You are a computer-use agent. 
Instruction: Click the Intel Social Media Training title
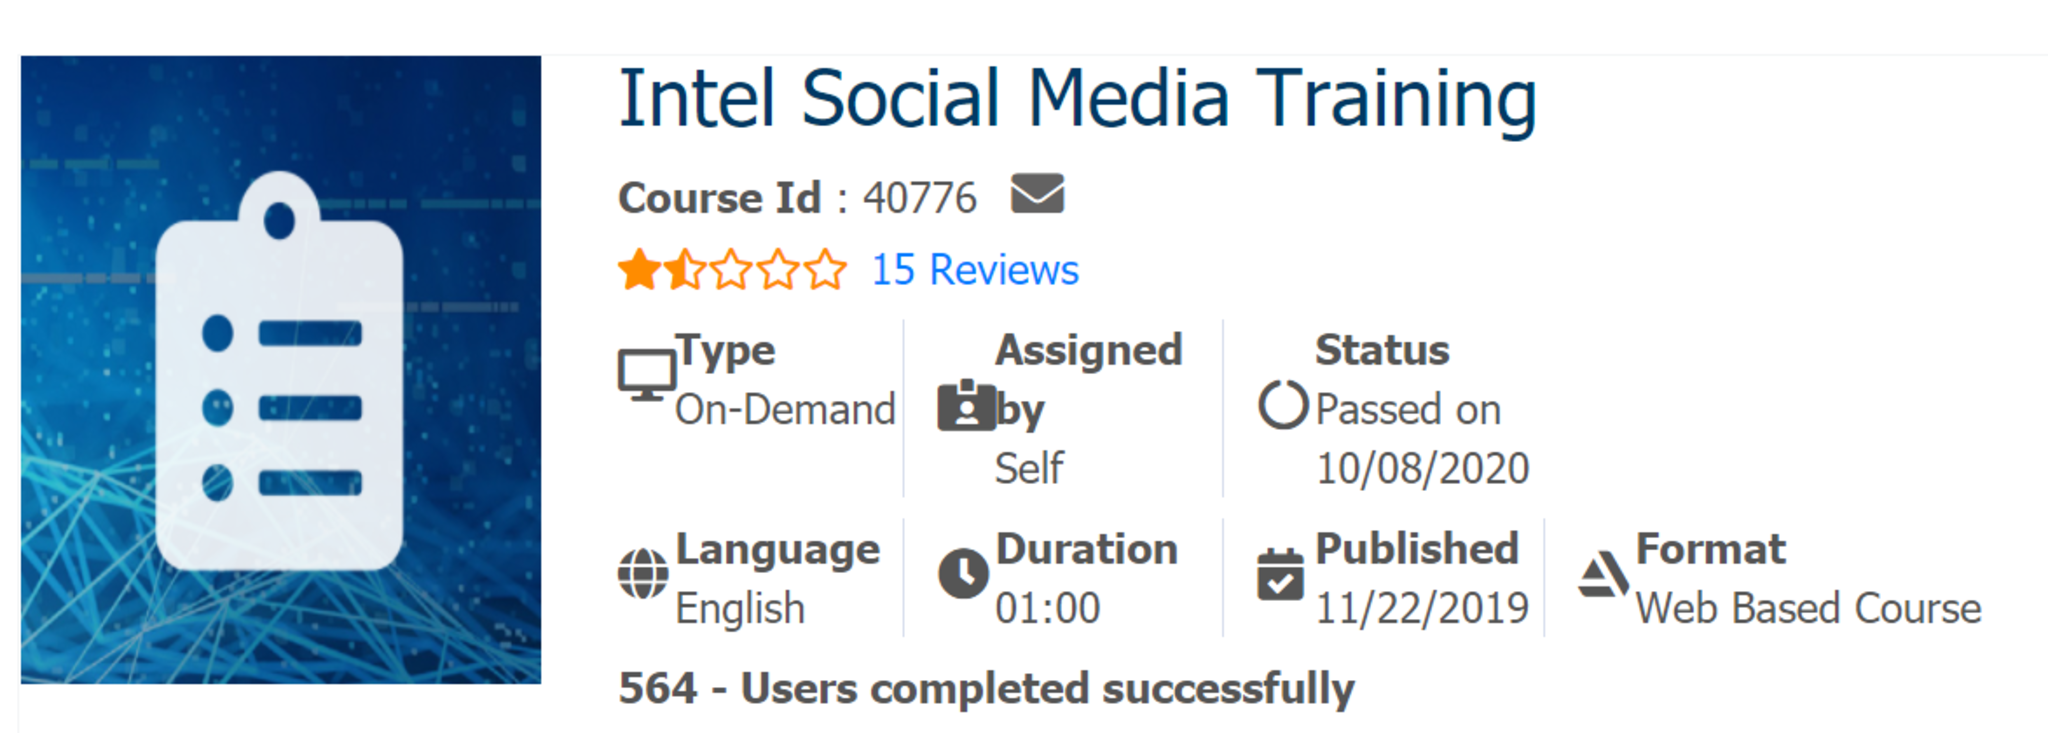pyautogui.click(x=1077, y=99)
